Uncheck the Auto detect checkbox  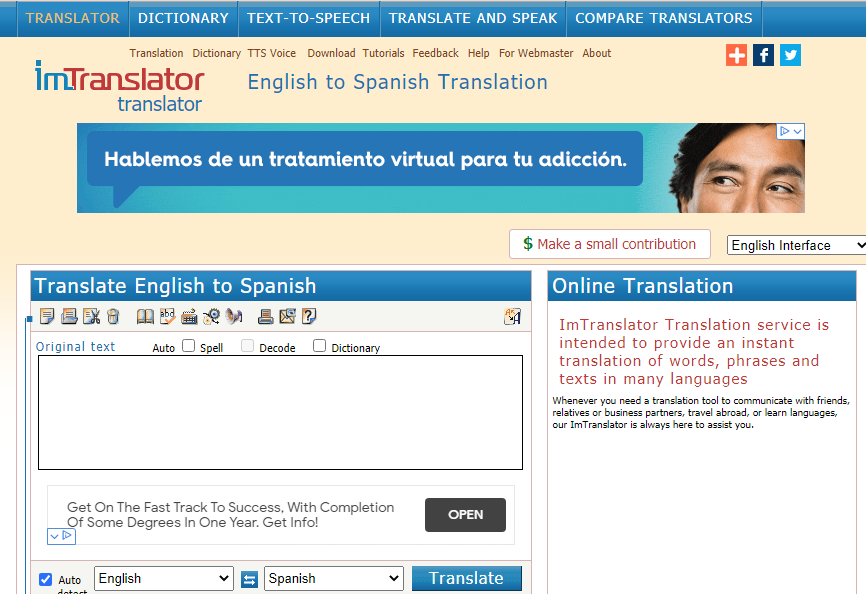point(45,580)
